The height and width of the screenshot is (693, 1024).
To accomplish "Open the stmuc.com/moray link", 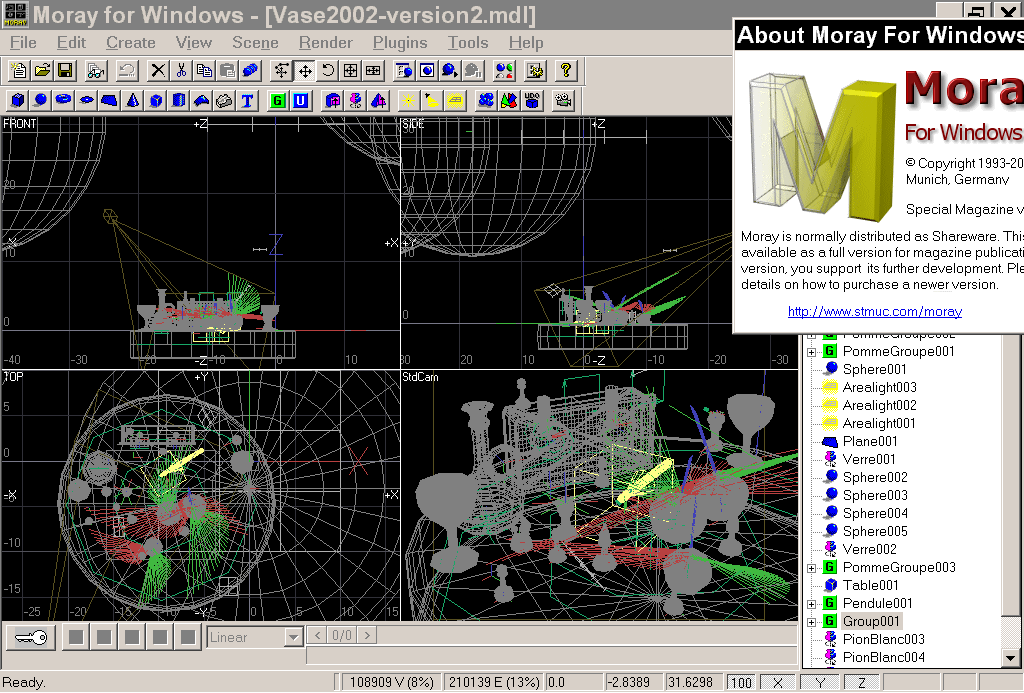I will coord(874,312).
